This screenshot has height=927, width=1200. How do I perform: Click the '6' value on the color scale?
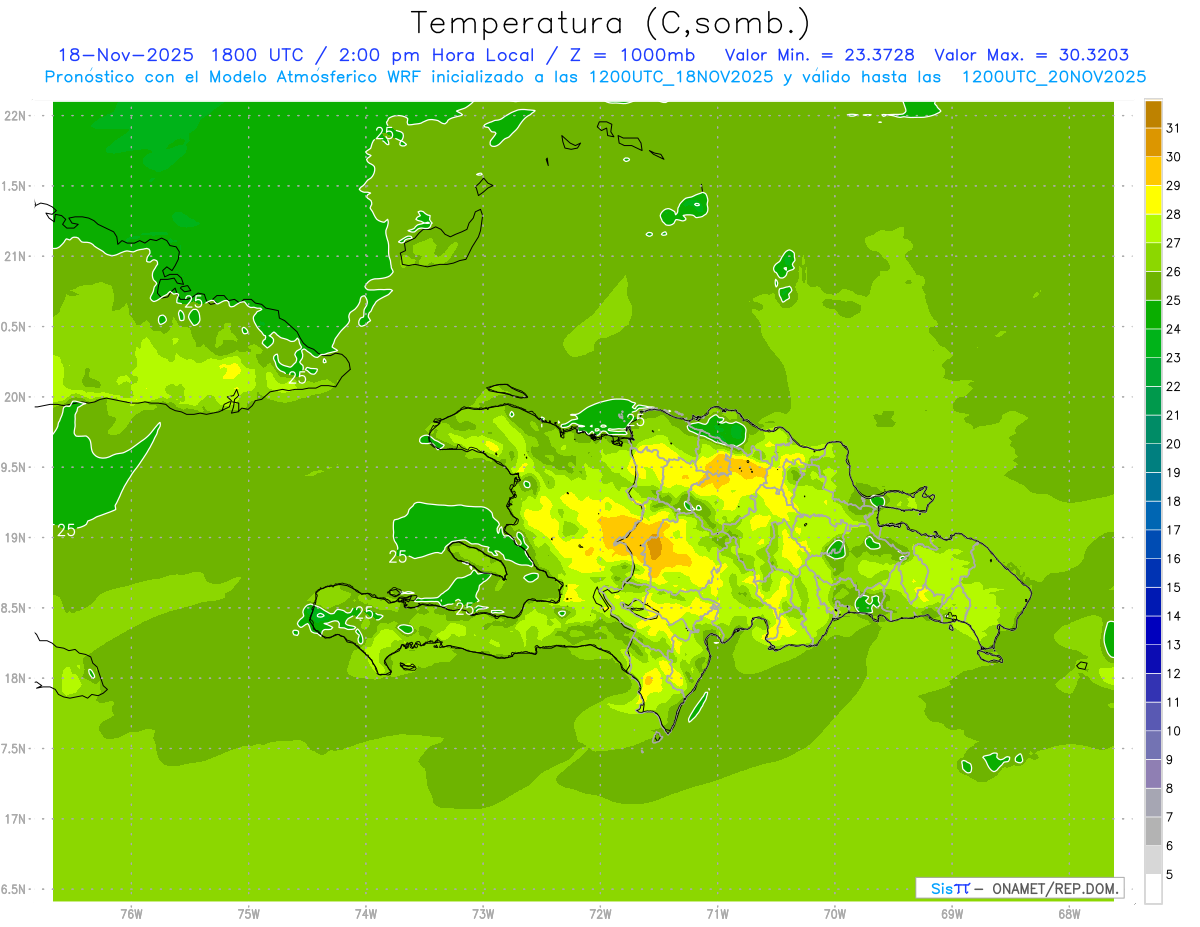pyautogui.click(x=1170, y=846)
